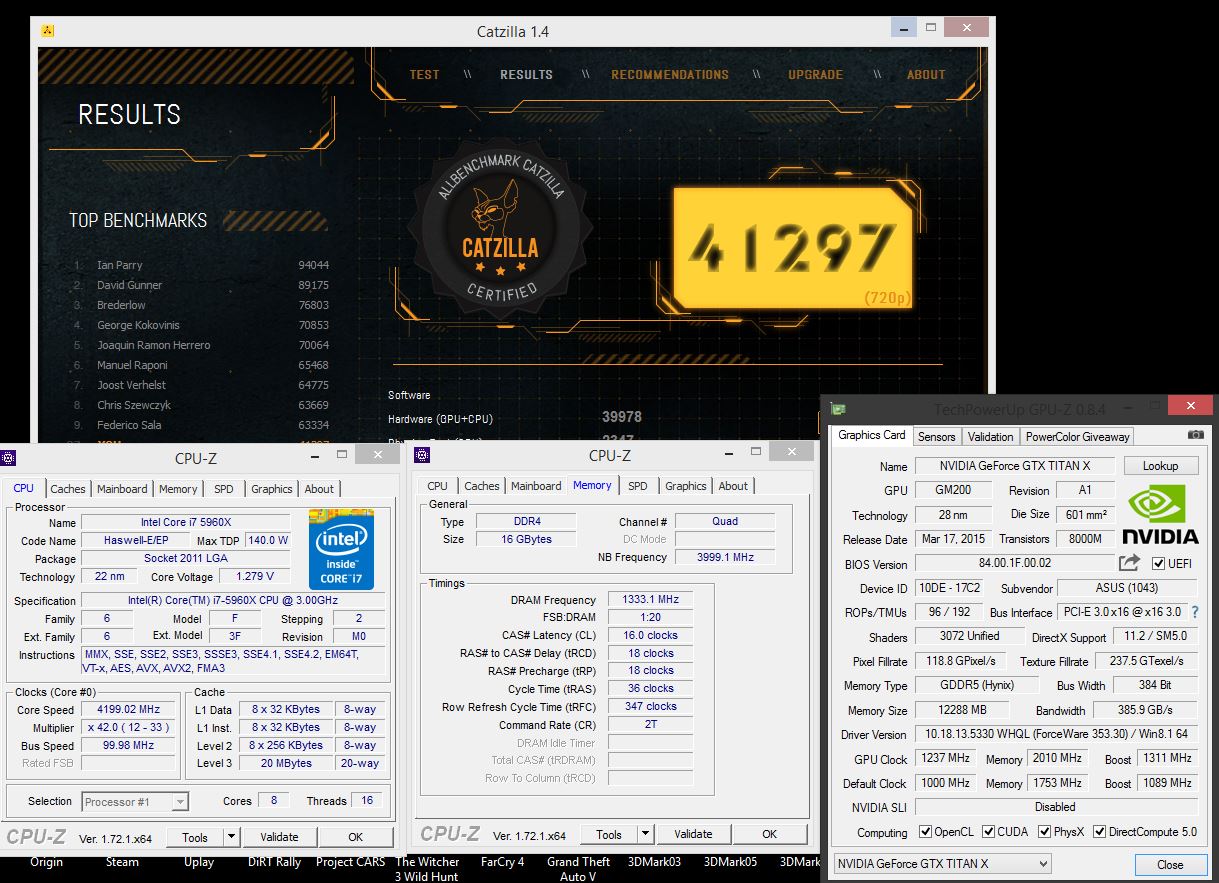Go to the UPGRADE tab in Catzilla
Viewport: 1219px width, 883px height.
(815, 74)
